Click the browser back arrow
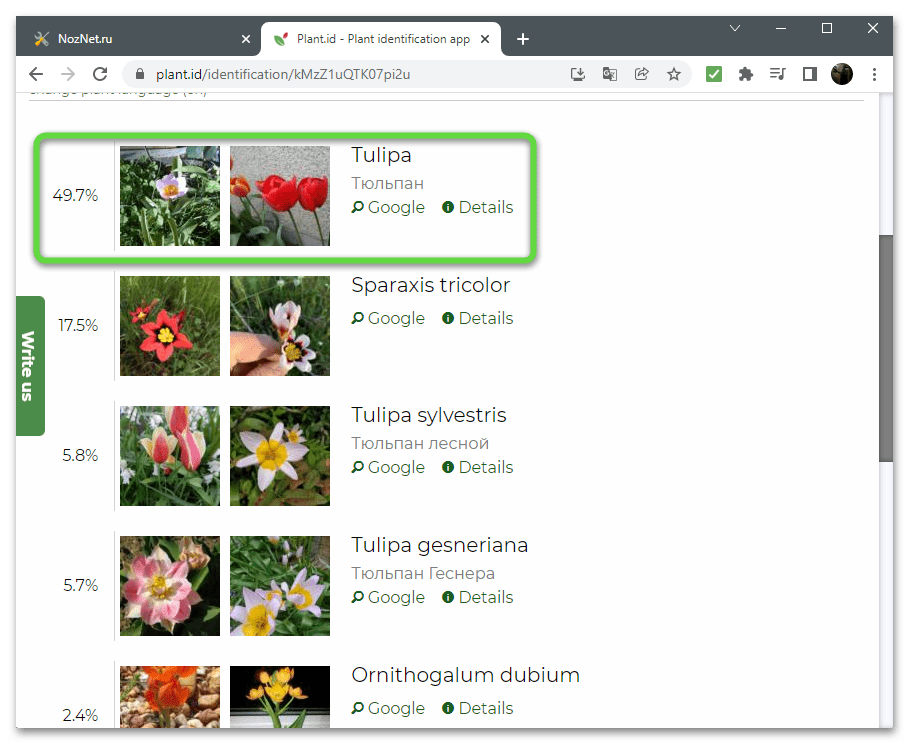The width and height of the screenshot is (909, 744). [x=36, y=74]
